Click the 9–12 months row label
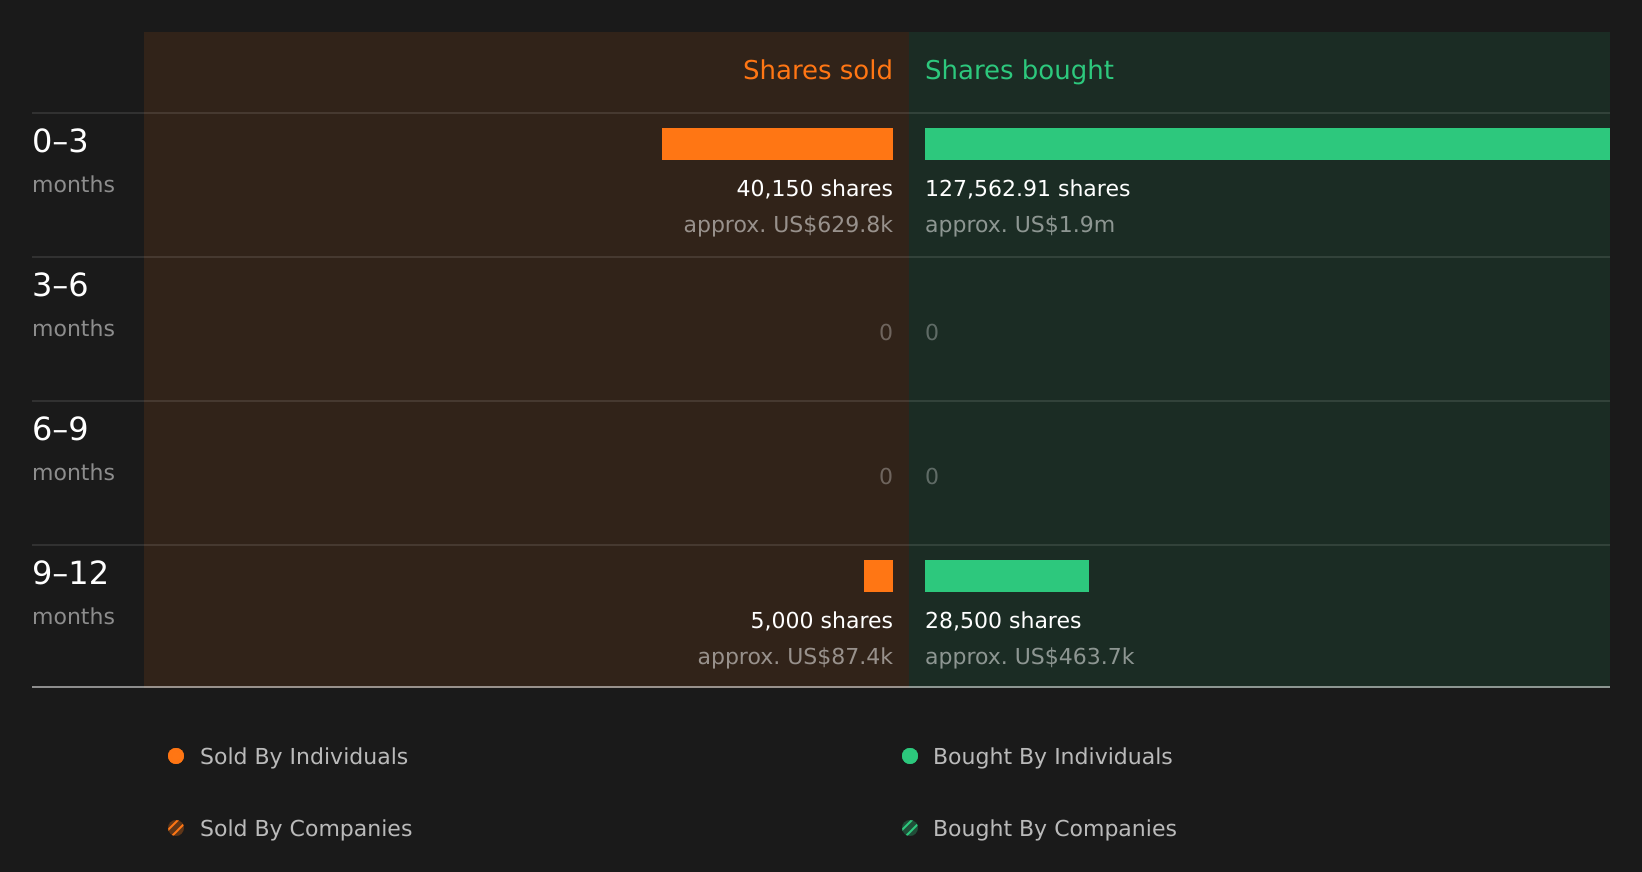Viewport: 1642px width, 872px height. pos(73,593)
